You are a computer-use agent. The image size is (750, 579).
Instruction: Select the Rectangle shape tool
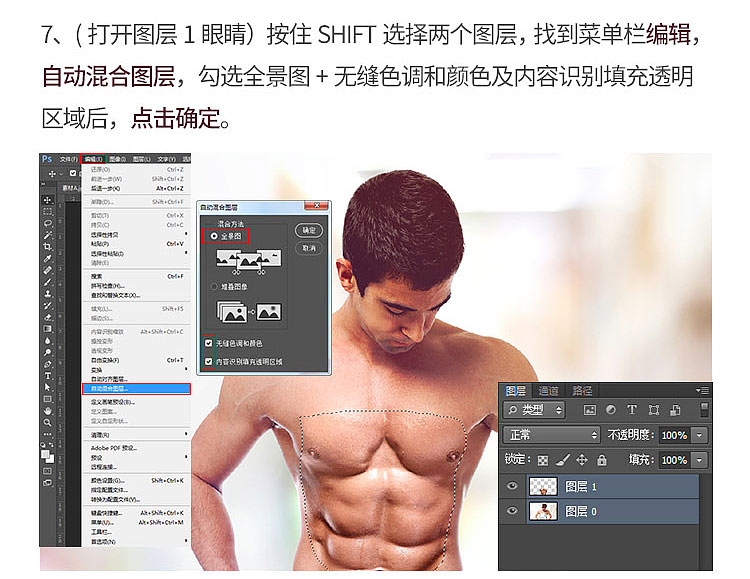(47, 399)
